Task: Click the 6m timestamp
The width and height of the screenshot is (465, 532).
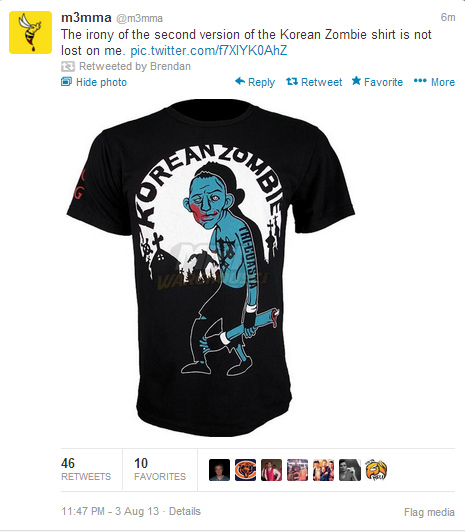Action: click(x=448, y=17)
